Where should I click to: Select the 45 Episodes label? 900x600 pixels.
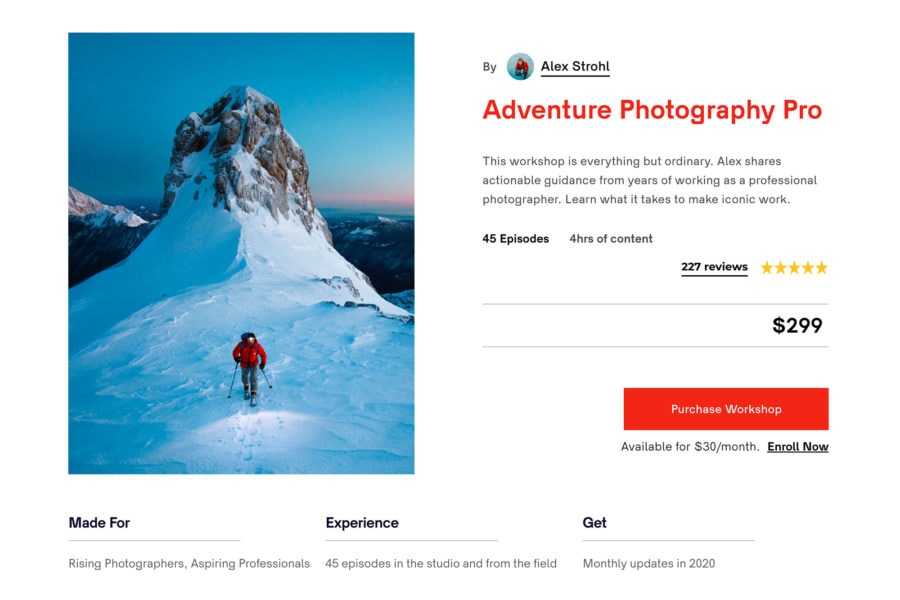515,239
